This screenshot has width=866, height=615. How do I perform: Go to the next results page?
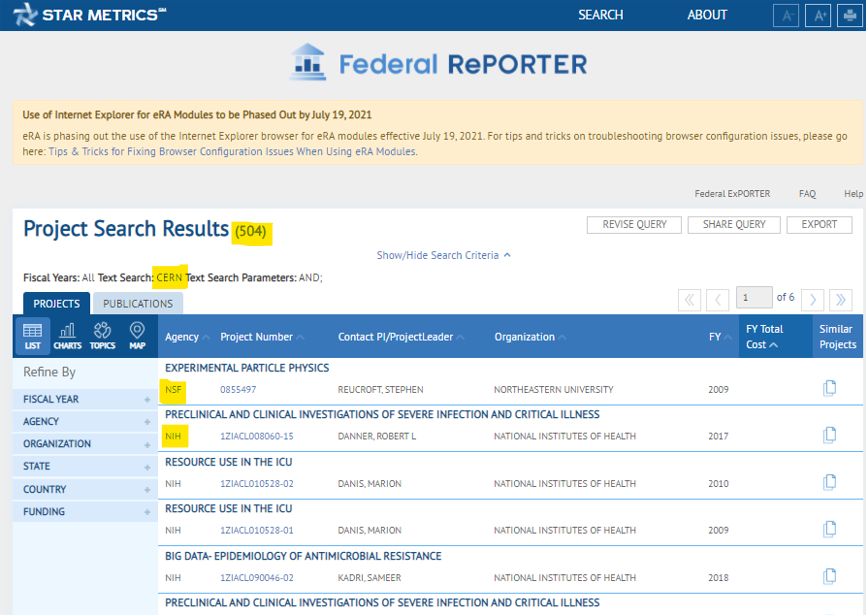[x=812, y=300]
